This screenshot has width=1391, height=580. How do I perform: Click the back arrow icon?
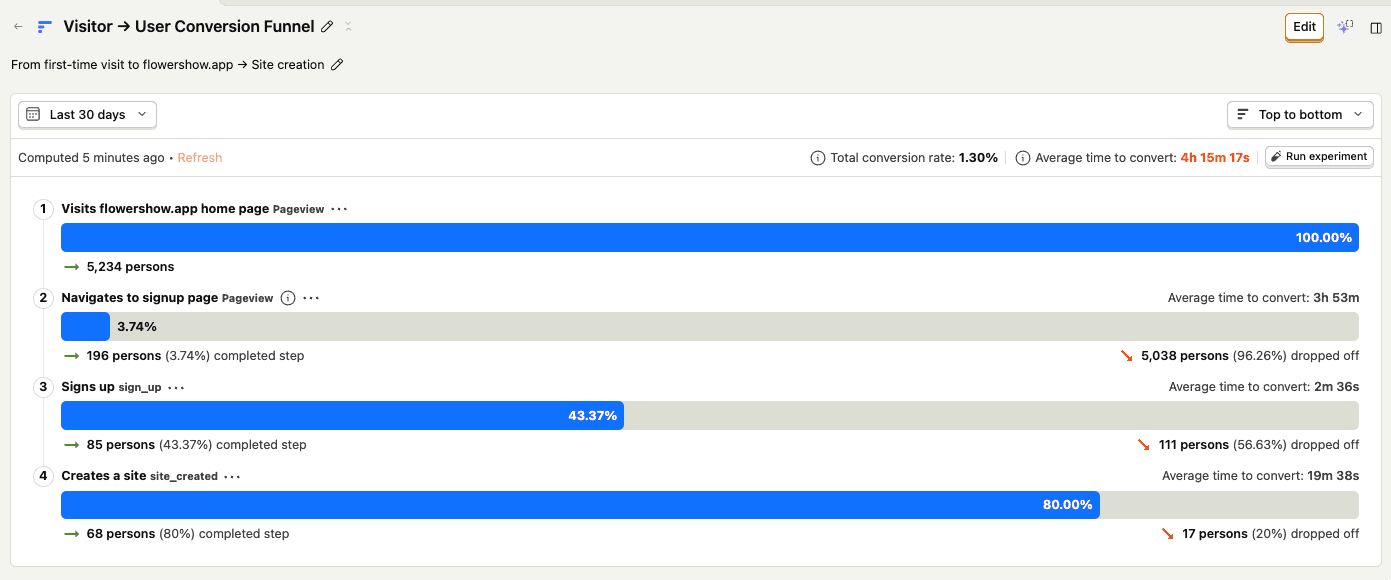pos(18,27)
